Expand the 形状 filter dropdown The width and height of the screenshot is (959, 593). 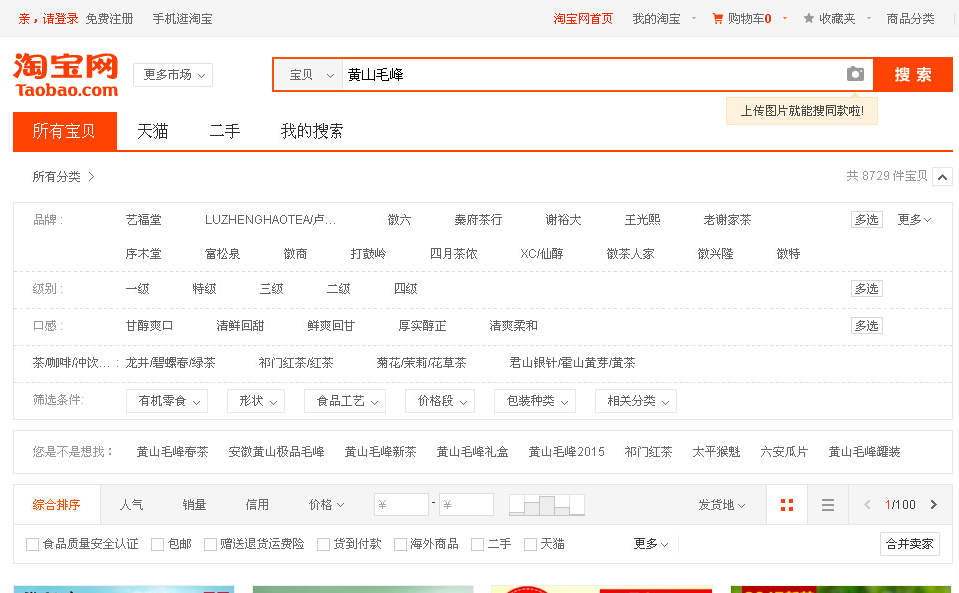coord(256,401)
